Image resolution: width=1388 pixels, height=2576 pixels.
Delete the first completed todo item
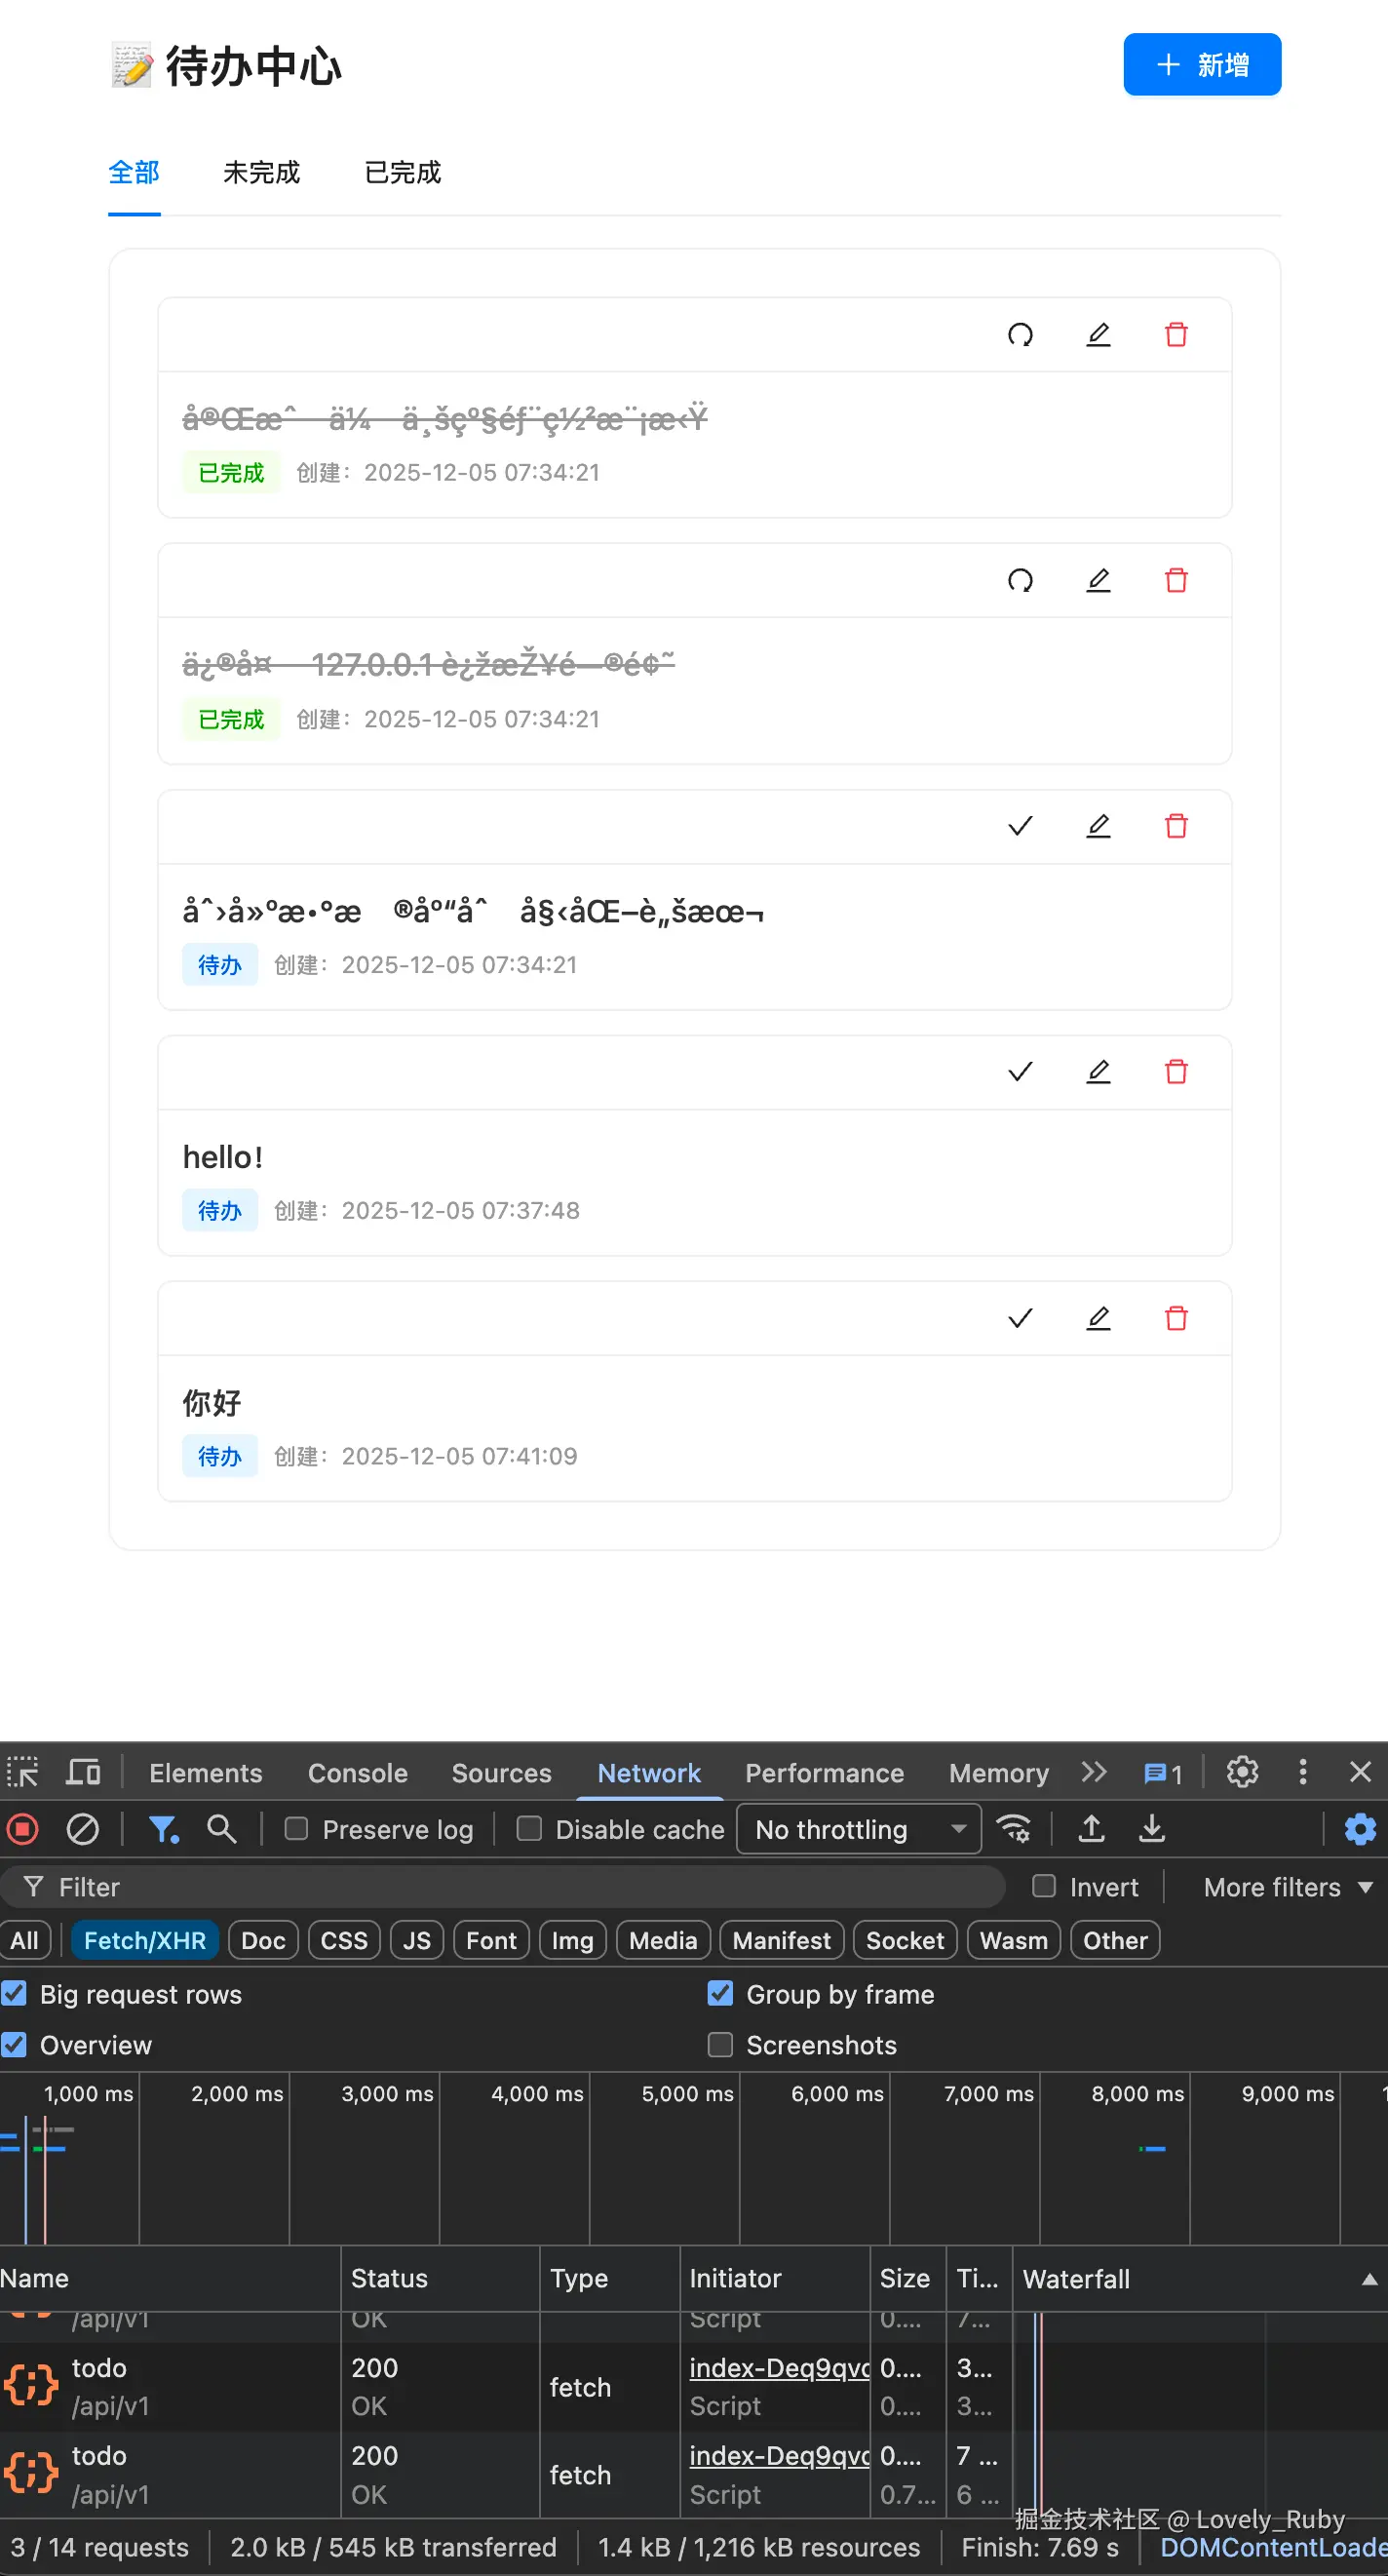coord(1176,334)
